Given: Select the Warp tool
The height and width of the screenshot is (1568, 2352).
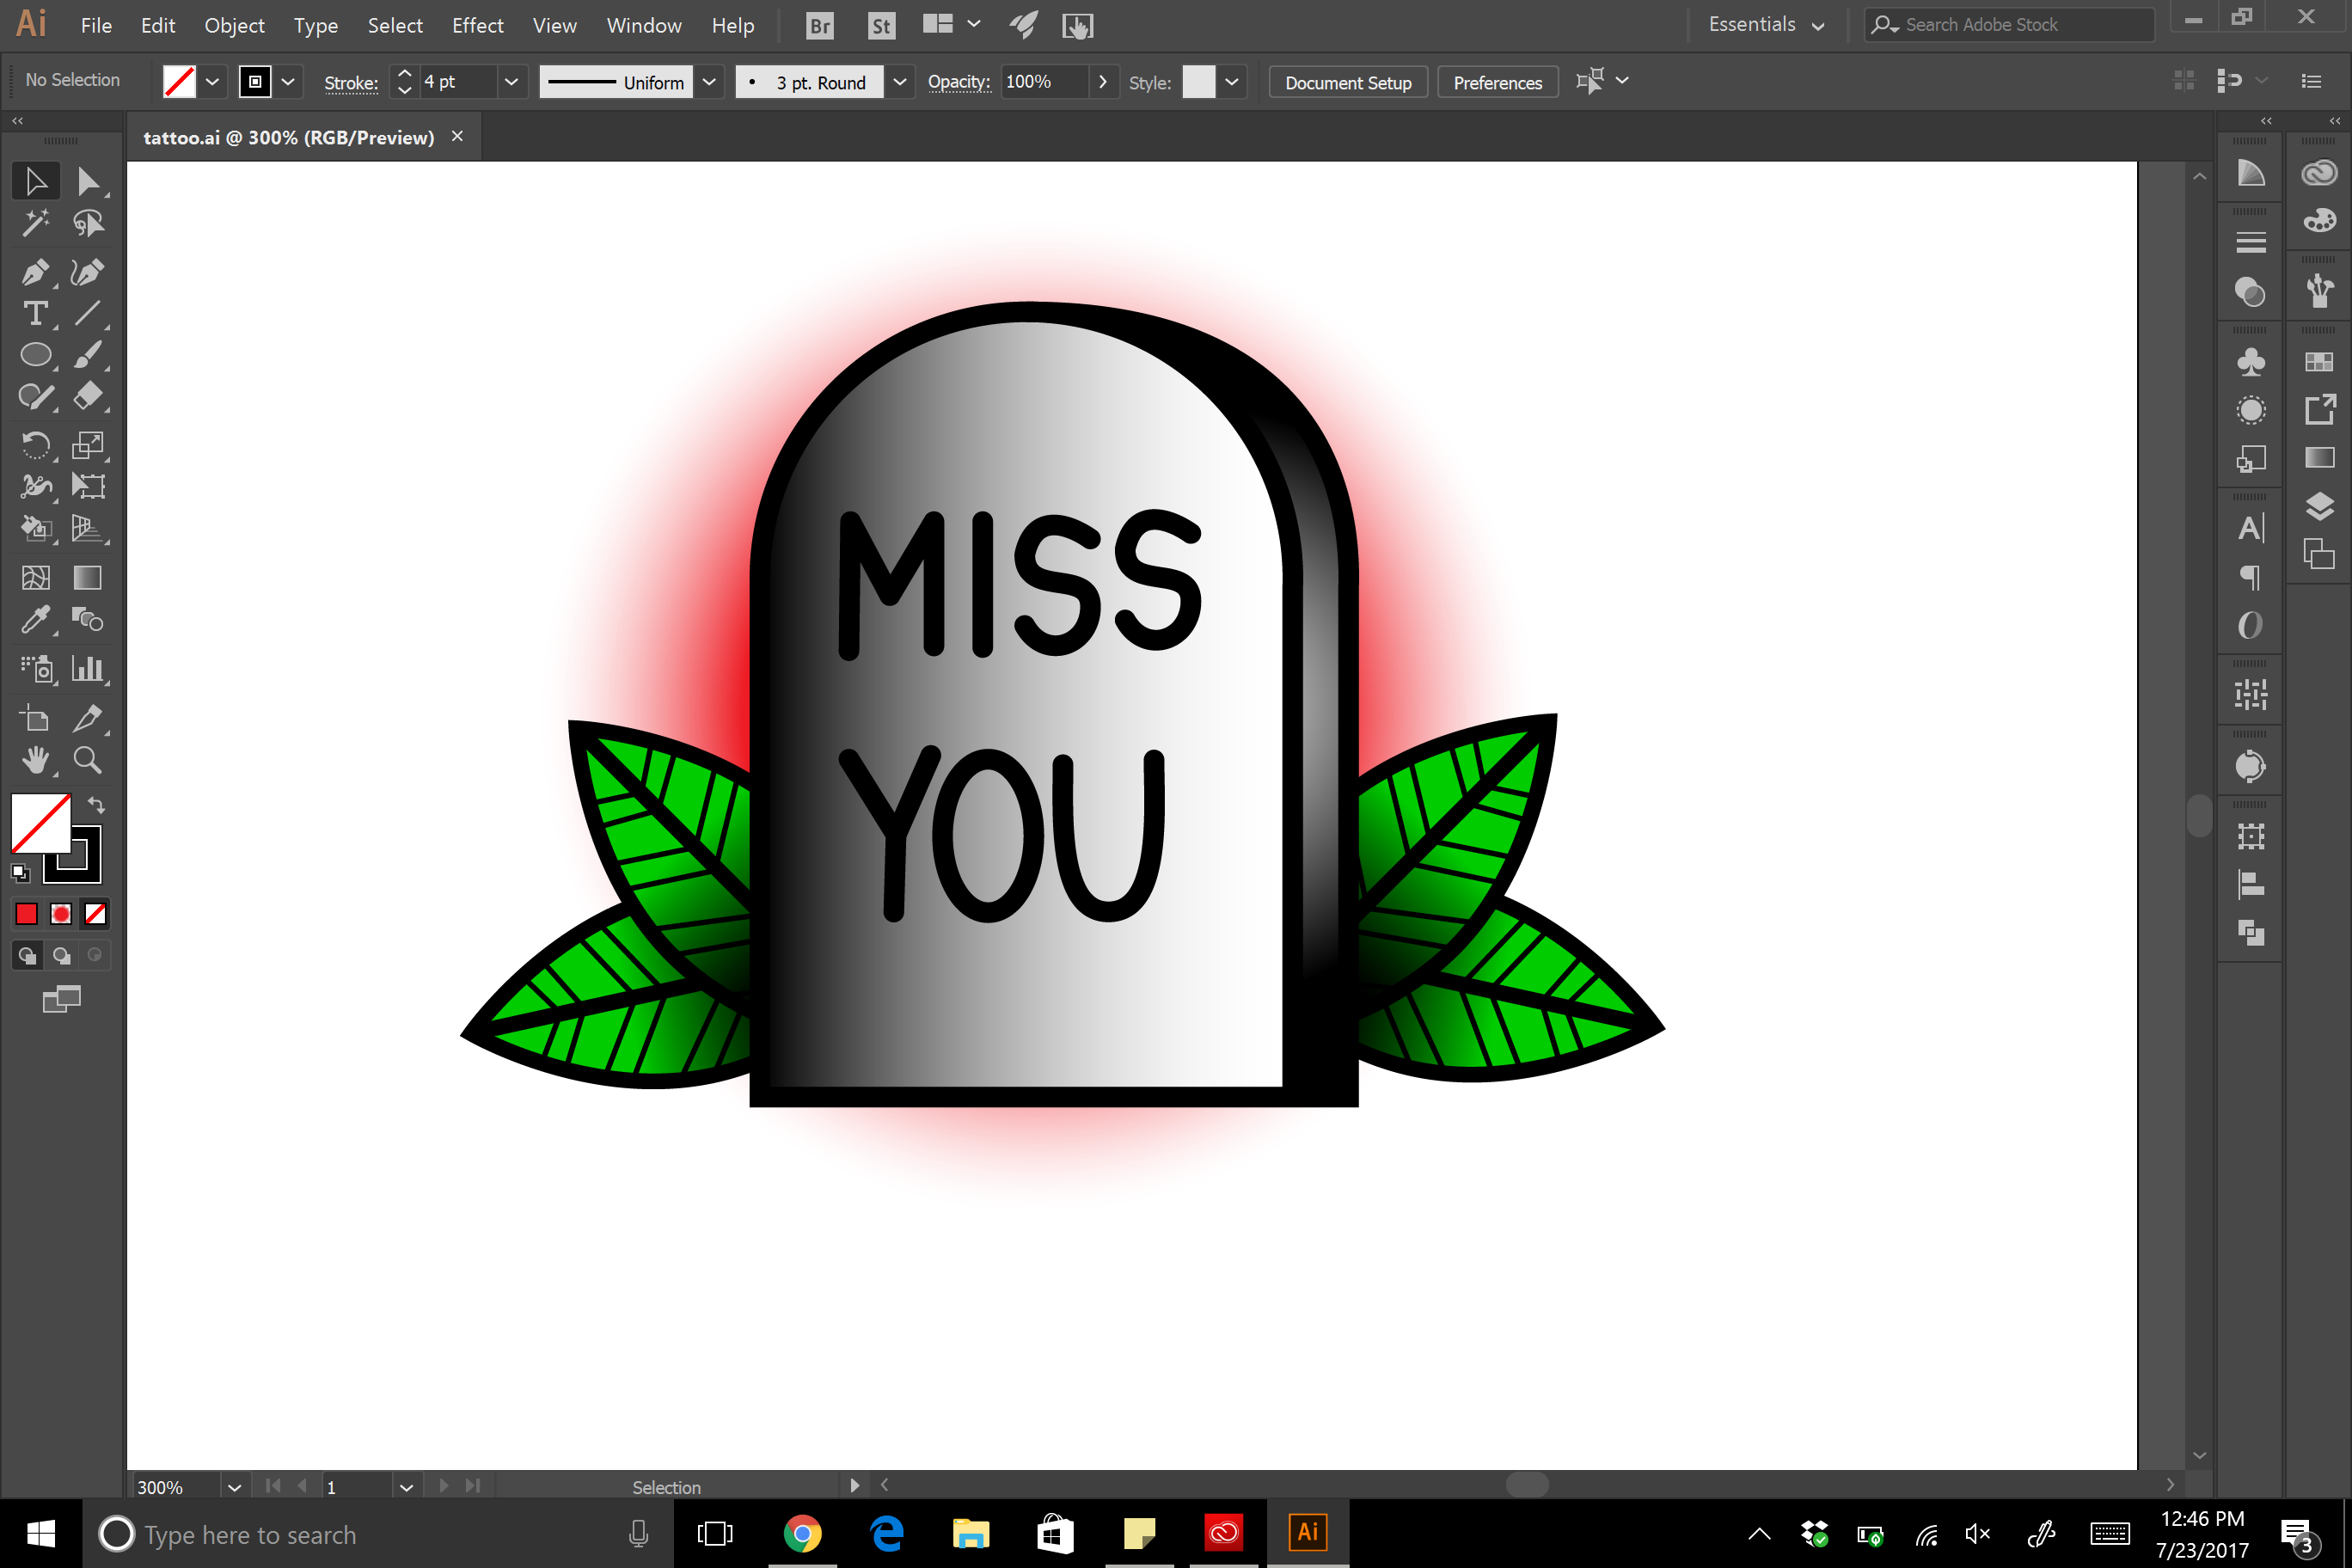Looking at the screenshot, I should [35, 487].
